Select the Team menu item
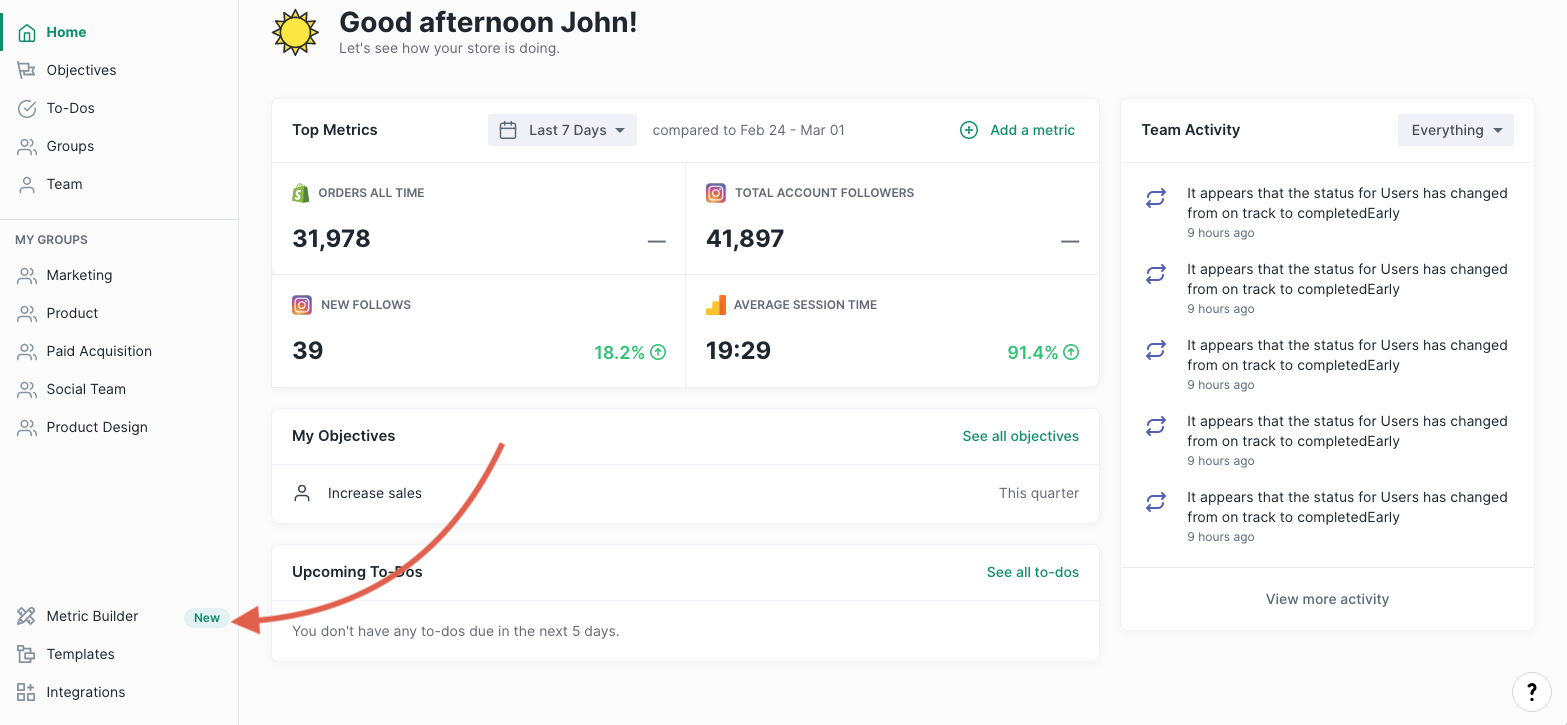The width and height of the screenshot is (1567, 725). coord(64,184)
